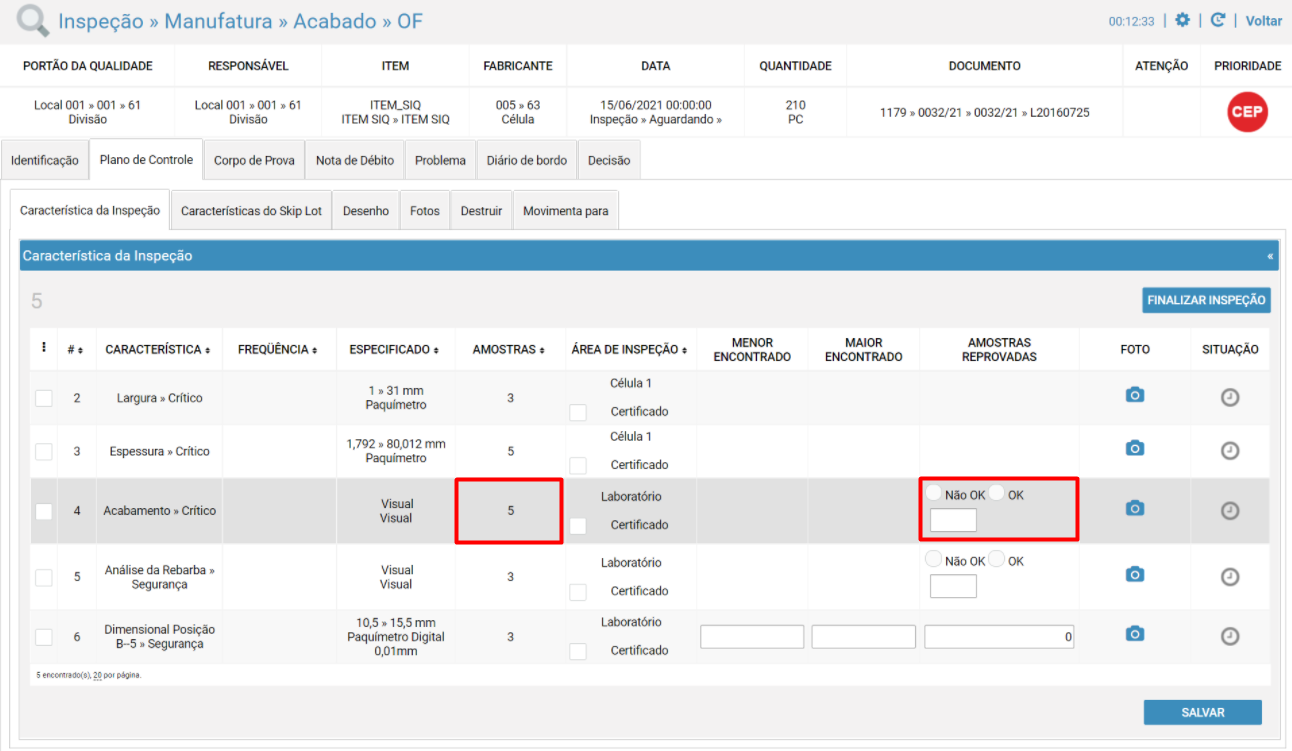Open the Fotos sub-tab

pos(425,211)
